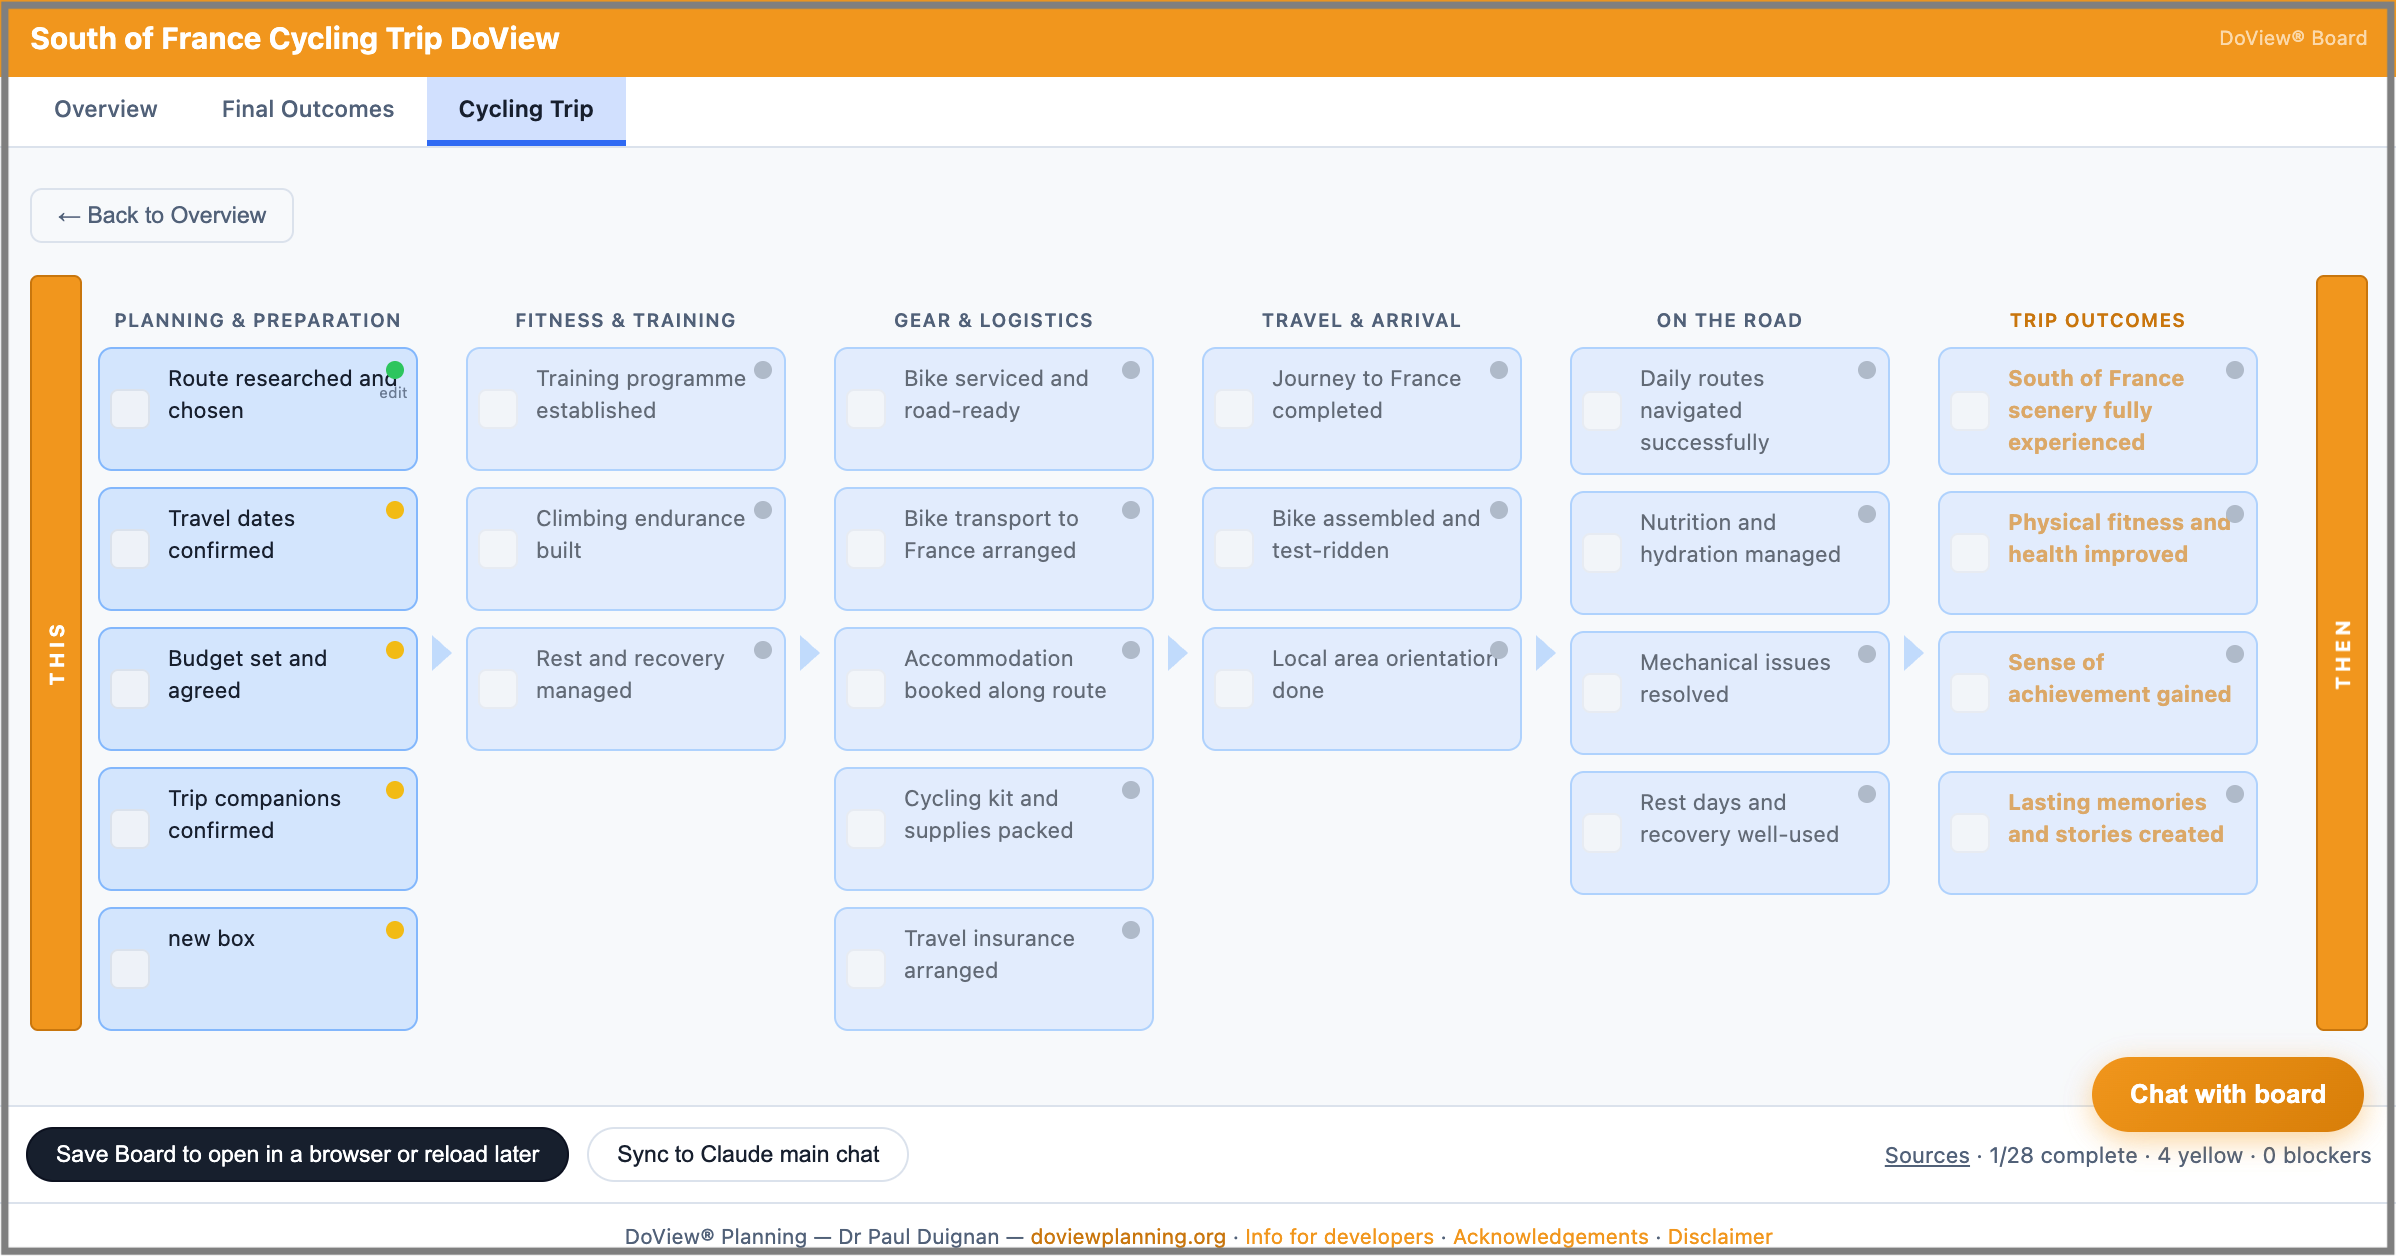Image resolution: width=2396 pixels, height=1256 pixels.
Task: Click grey status dot on Bike serviced card
Action: [1131, 370]
